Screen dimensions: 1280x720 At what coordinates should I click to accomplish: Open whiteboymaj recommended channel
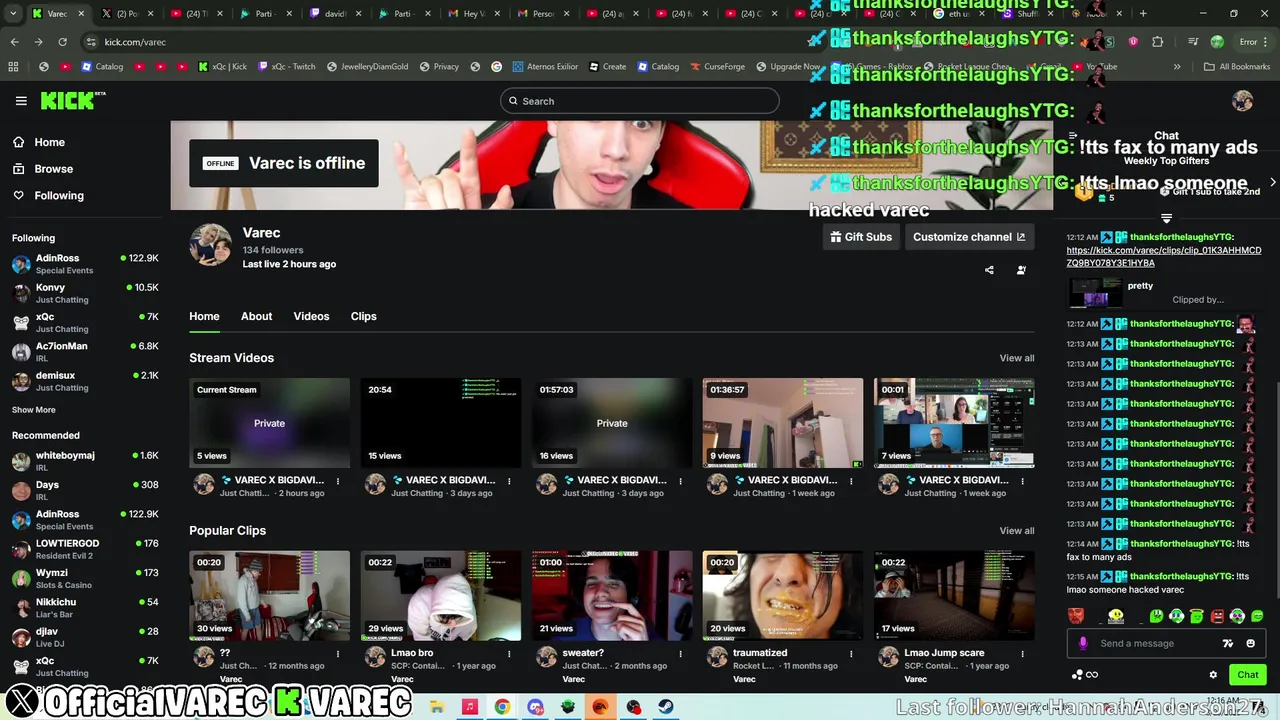(85, 460)
